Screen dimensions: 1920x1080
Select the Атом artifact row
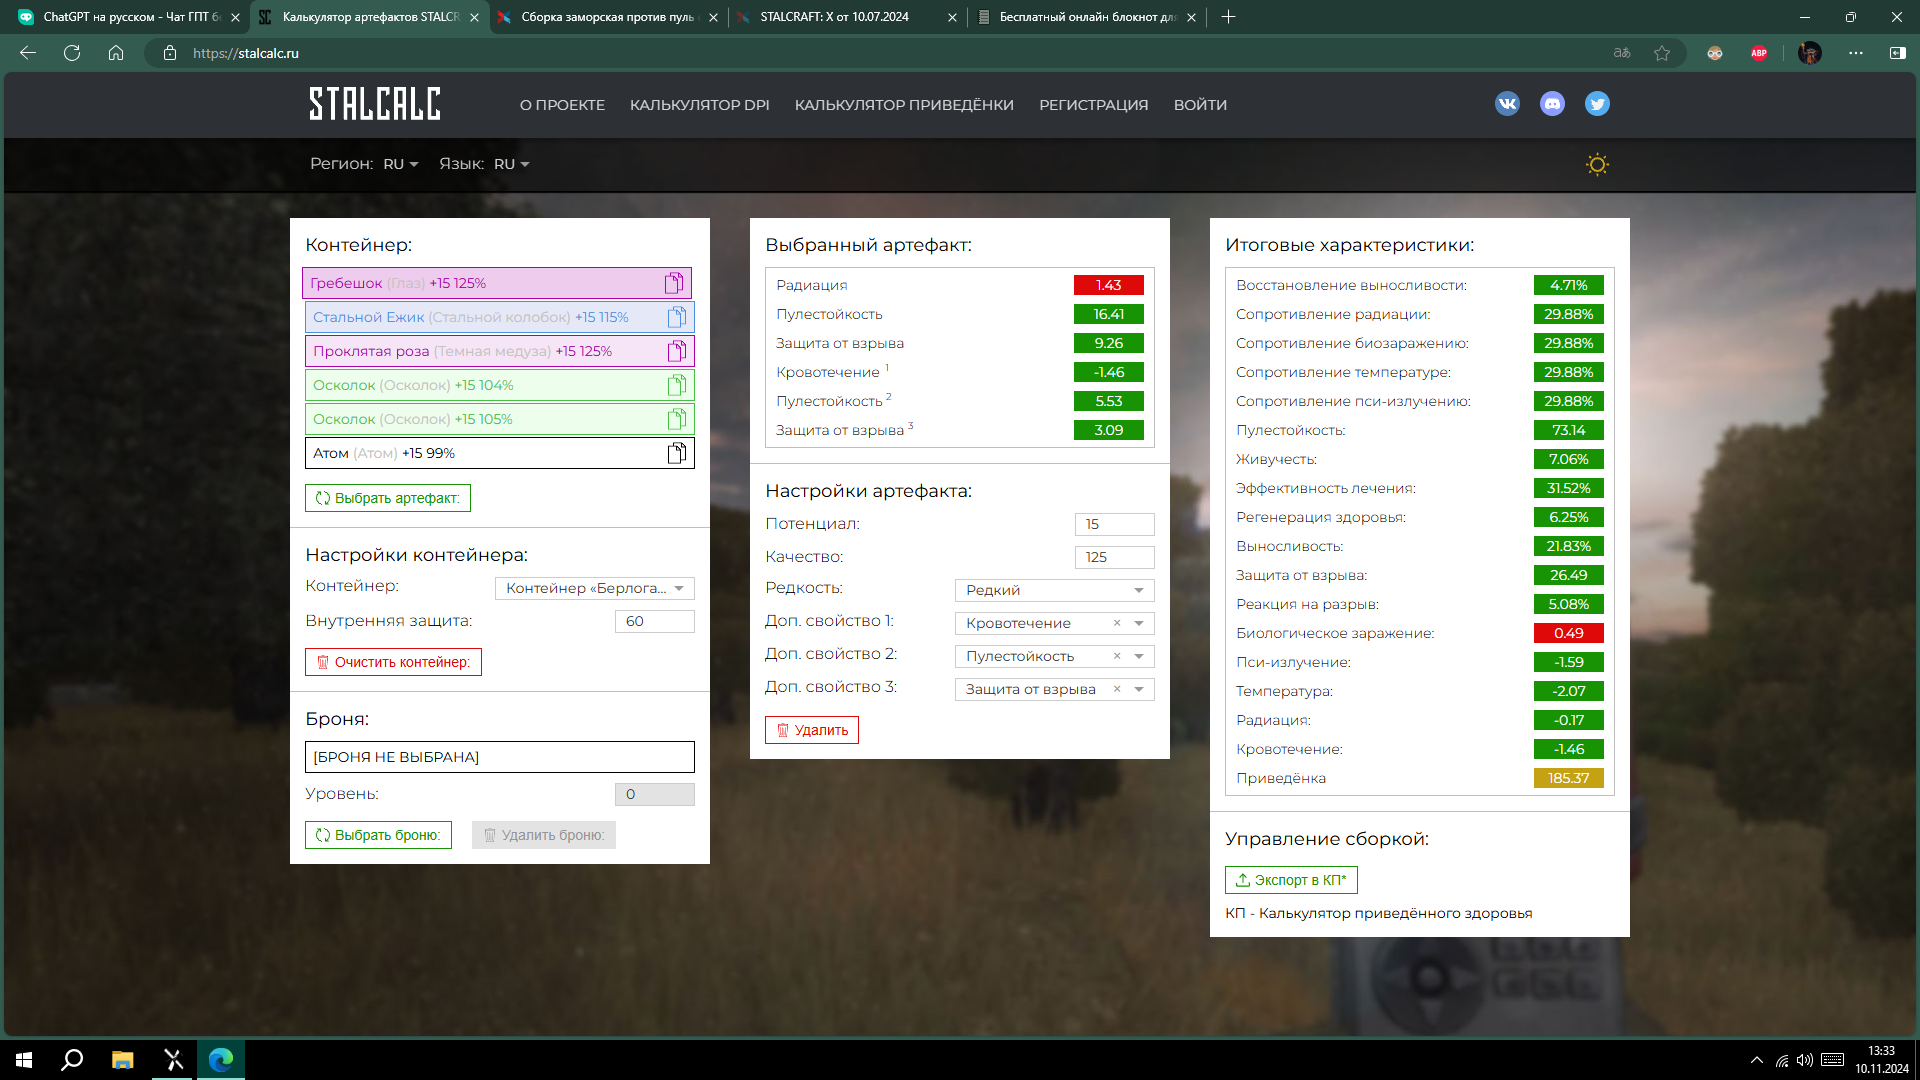pos(500,453)
